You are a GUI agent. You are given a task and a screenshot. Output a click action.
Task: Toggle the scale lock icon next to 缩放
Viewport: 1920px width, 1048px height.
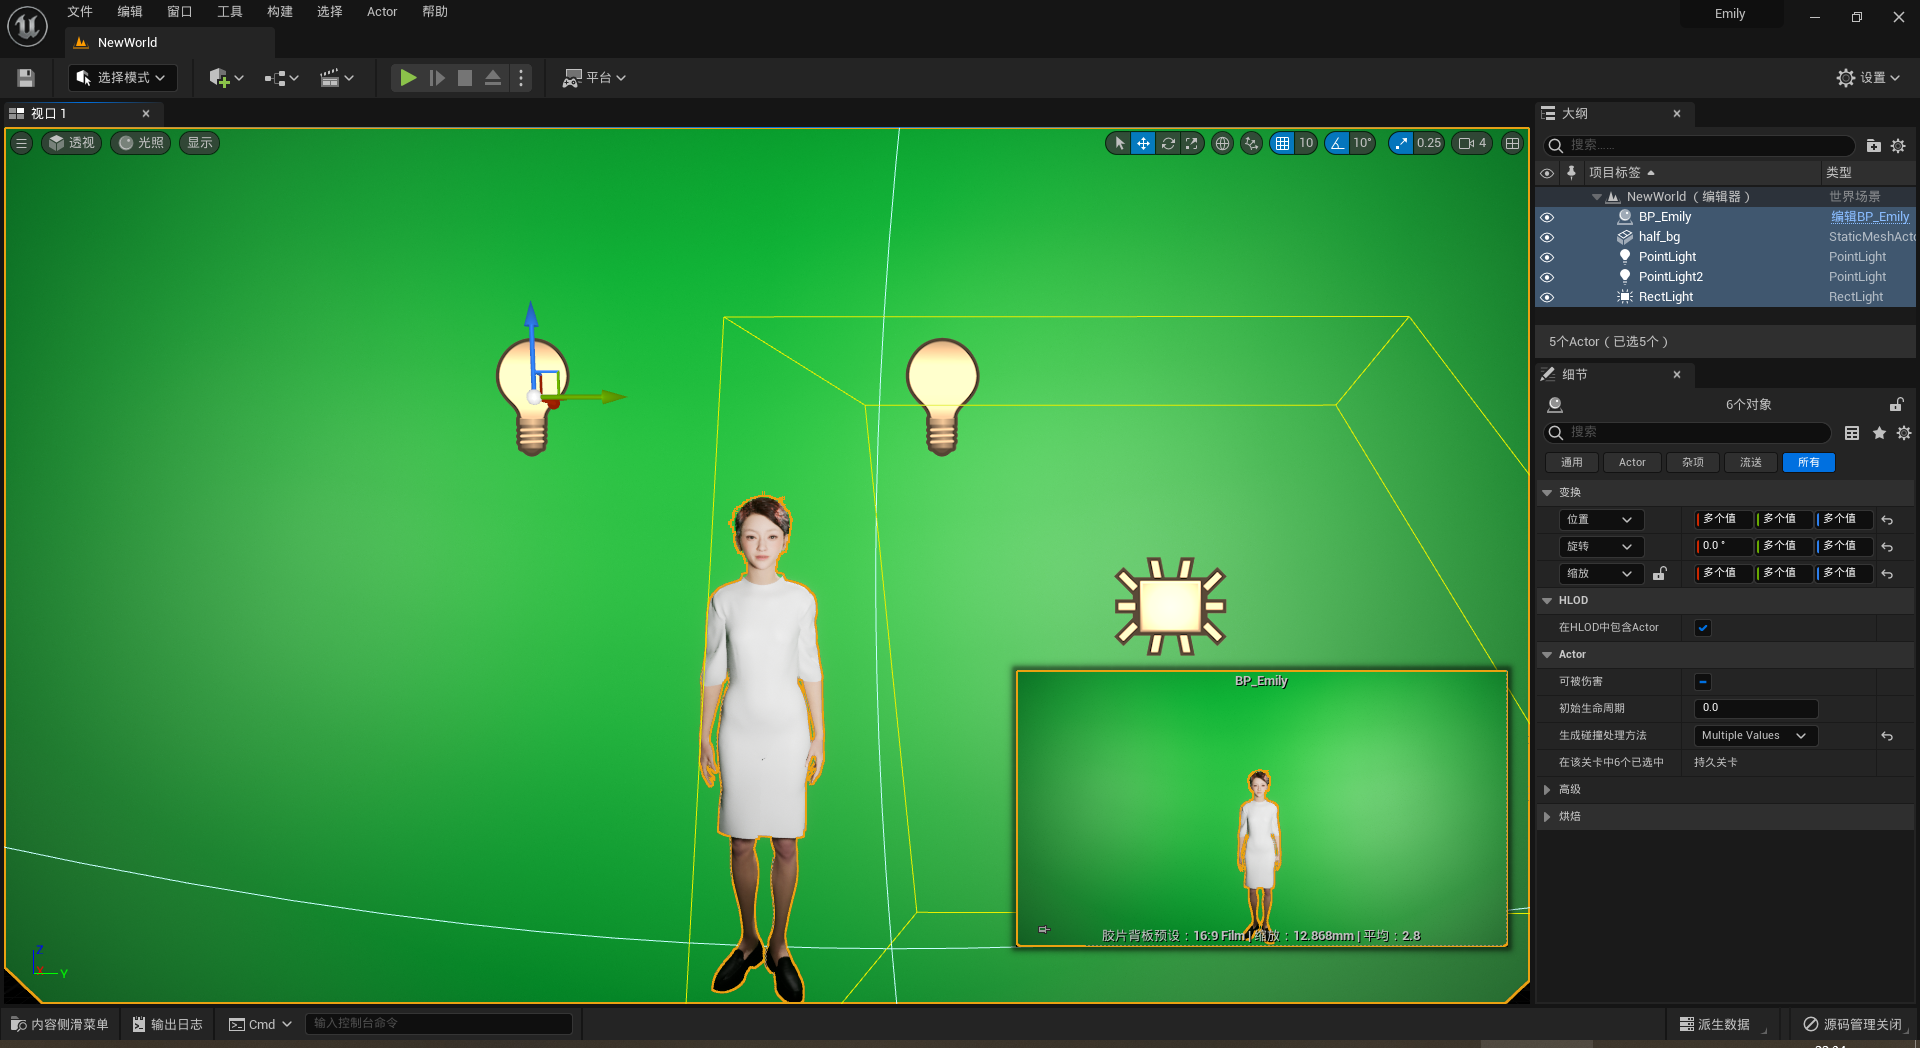[x=1659, y=574]
